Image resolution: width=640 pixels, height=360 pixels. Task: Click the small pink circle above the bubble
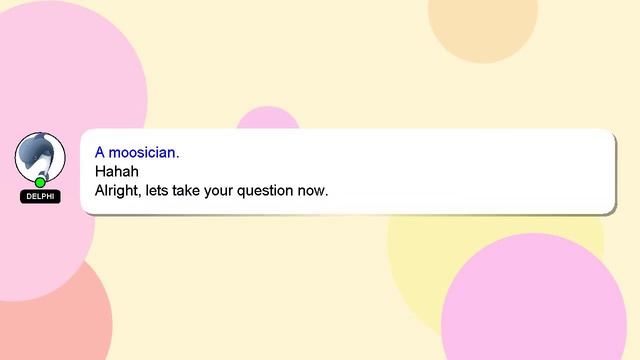pyautogui.click(x=268, y=118)
